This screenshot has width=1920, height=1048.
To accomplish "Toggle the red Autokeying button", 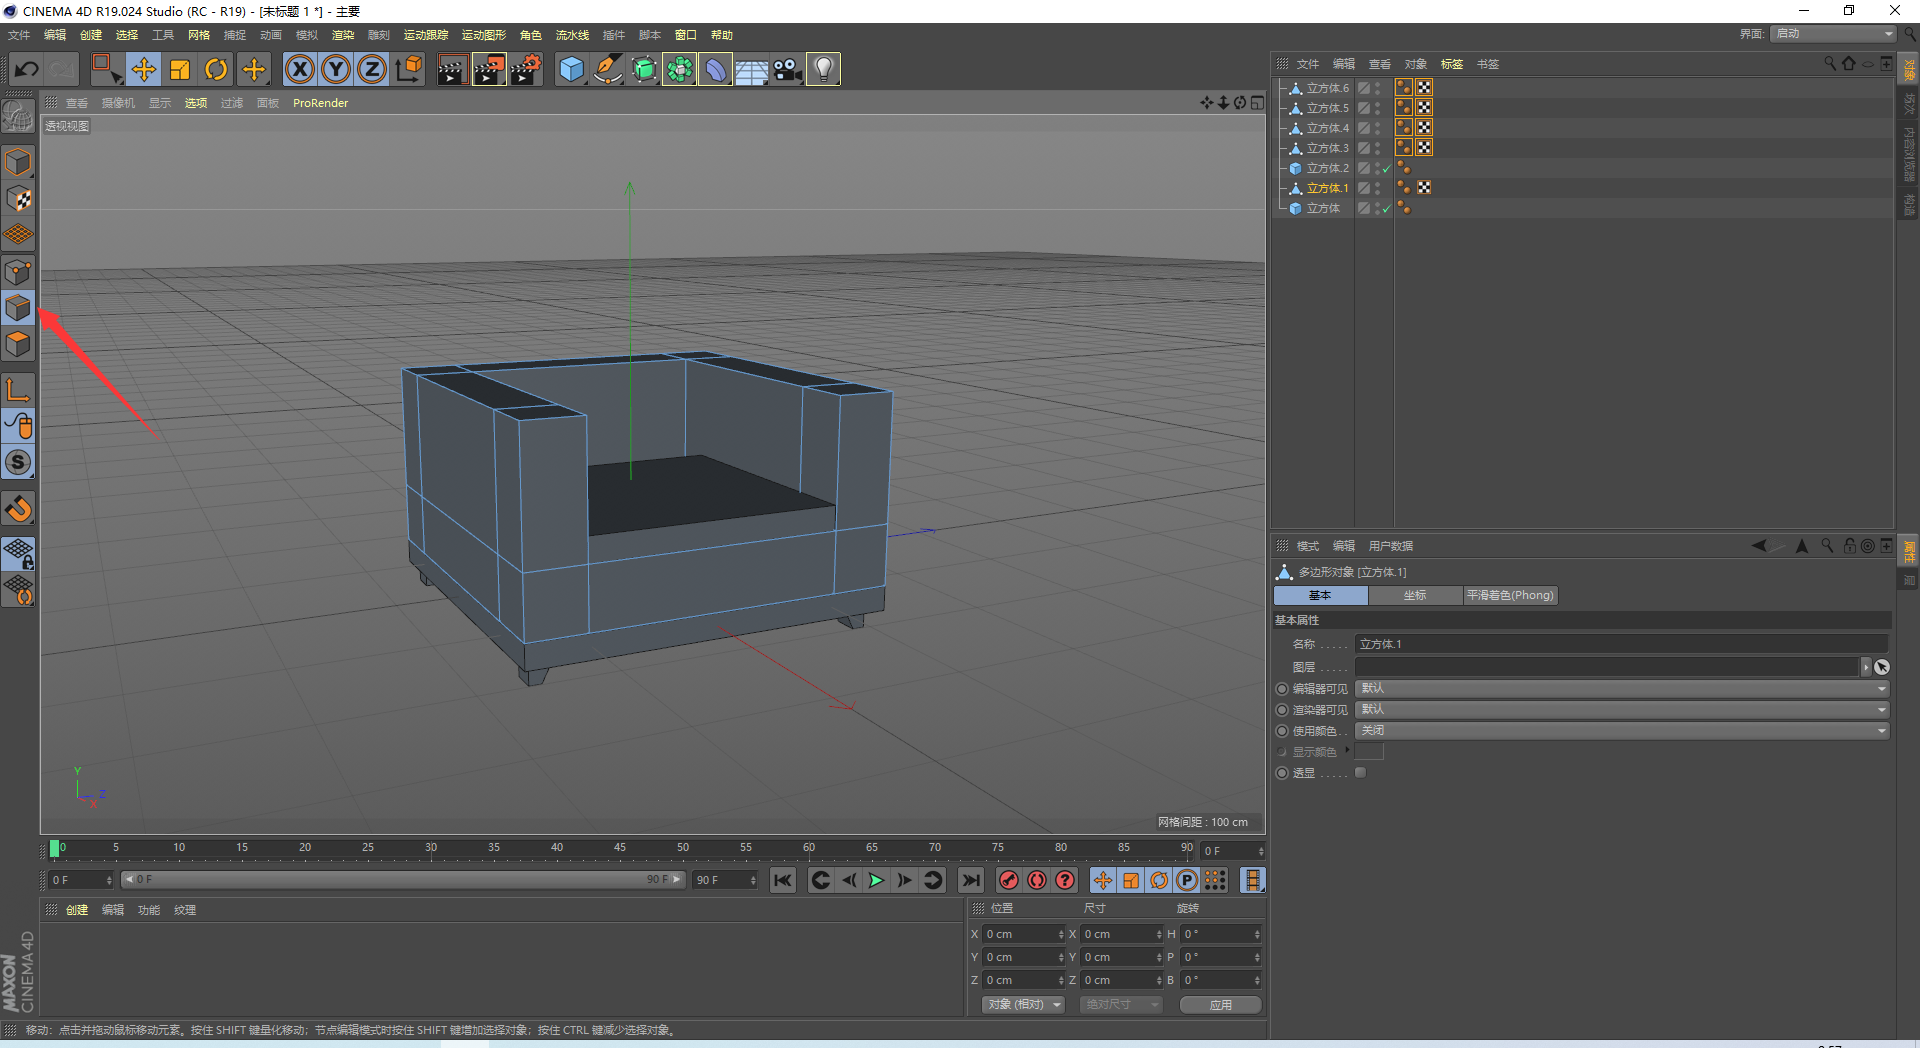I will click(x=1037, y=880).
